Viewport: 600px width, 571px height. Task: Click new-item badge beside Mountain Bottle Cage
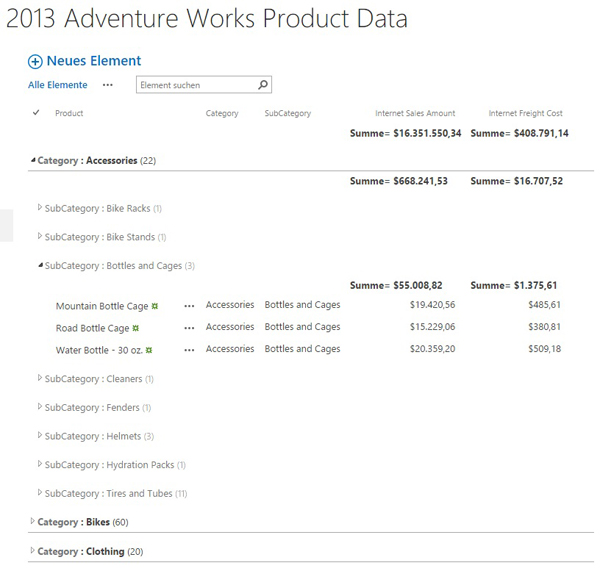[x=156, y=306]
